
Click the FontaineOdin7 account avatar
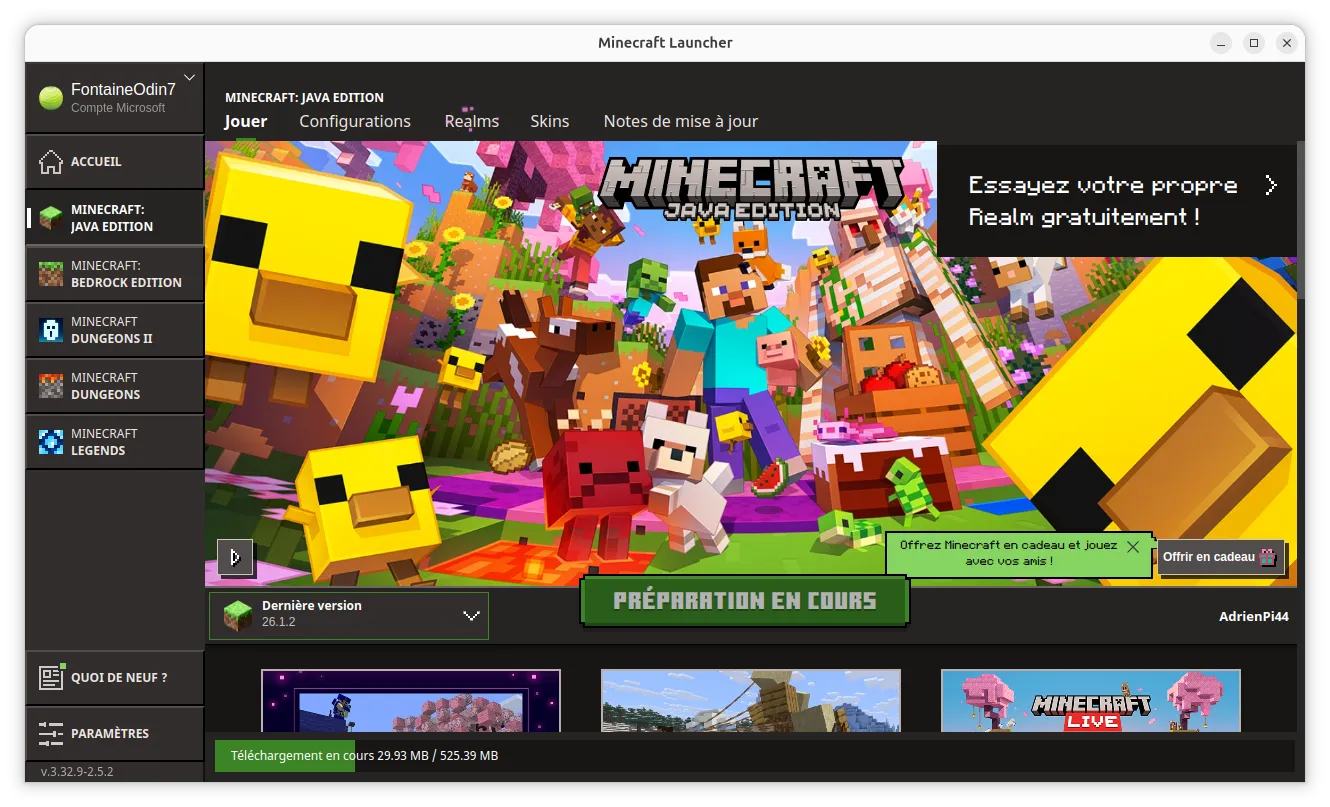click(51, 98)
